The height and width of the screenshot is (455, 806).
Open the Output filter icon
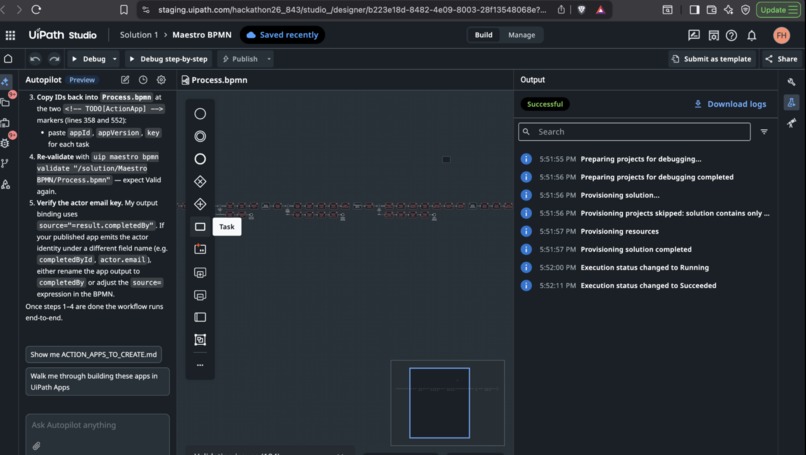(764, 132)
